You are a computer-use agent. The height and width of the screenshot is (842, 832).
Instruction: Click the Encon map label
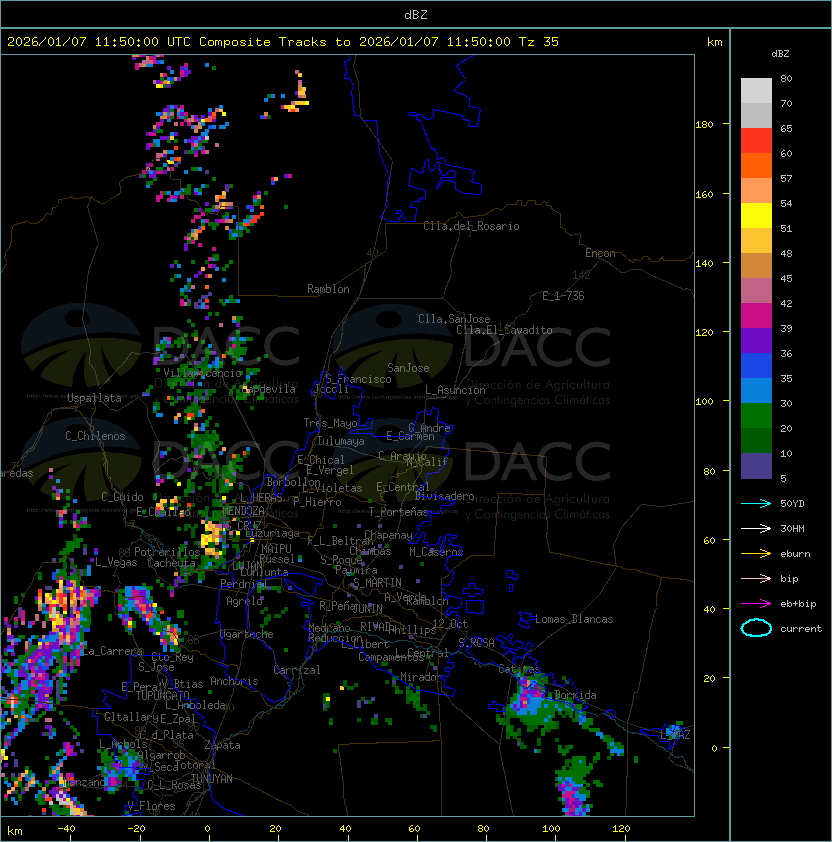point(600,253)
